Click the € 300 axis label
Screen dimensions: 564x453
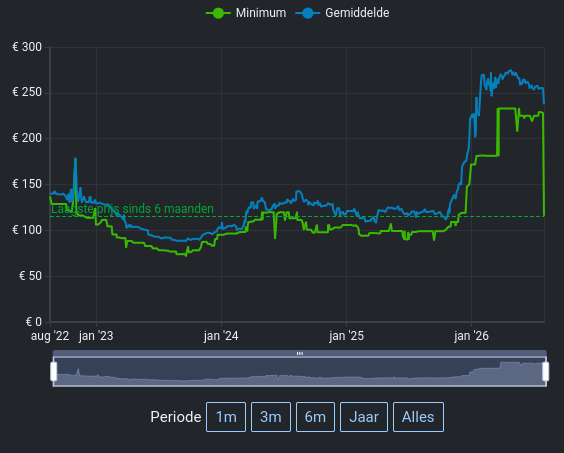click(x=27, y=47)
